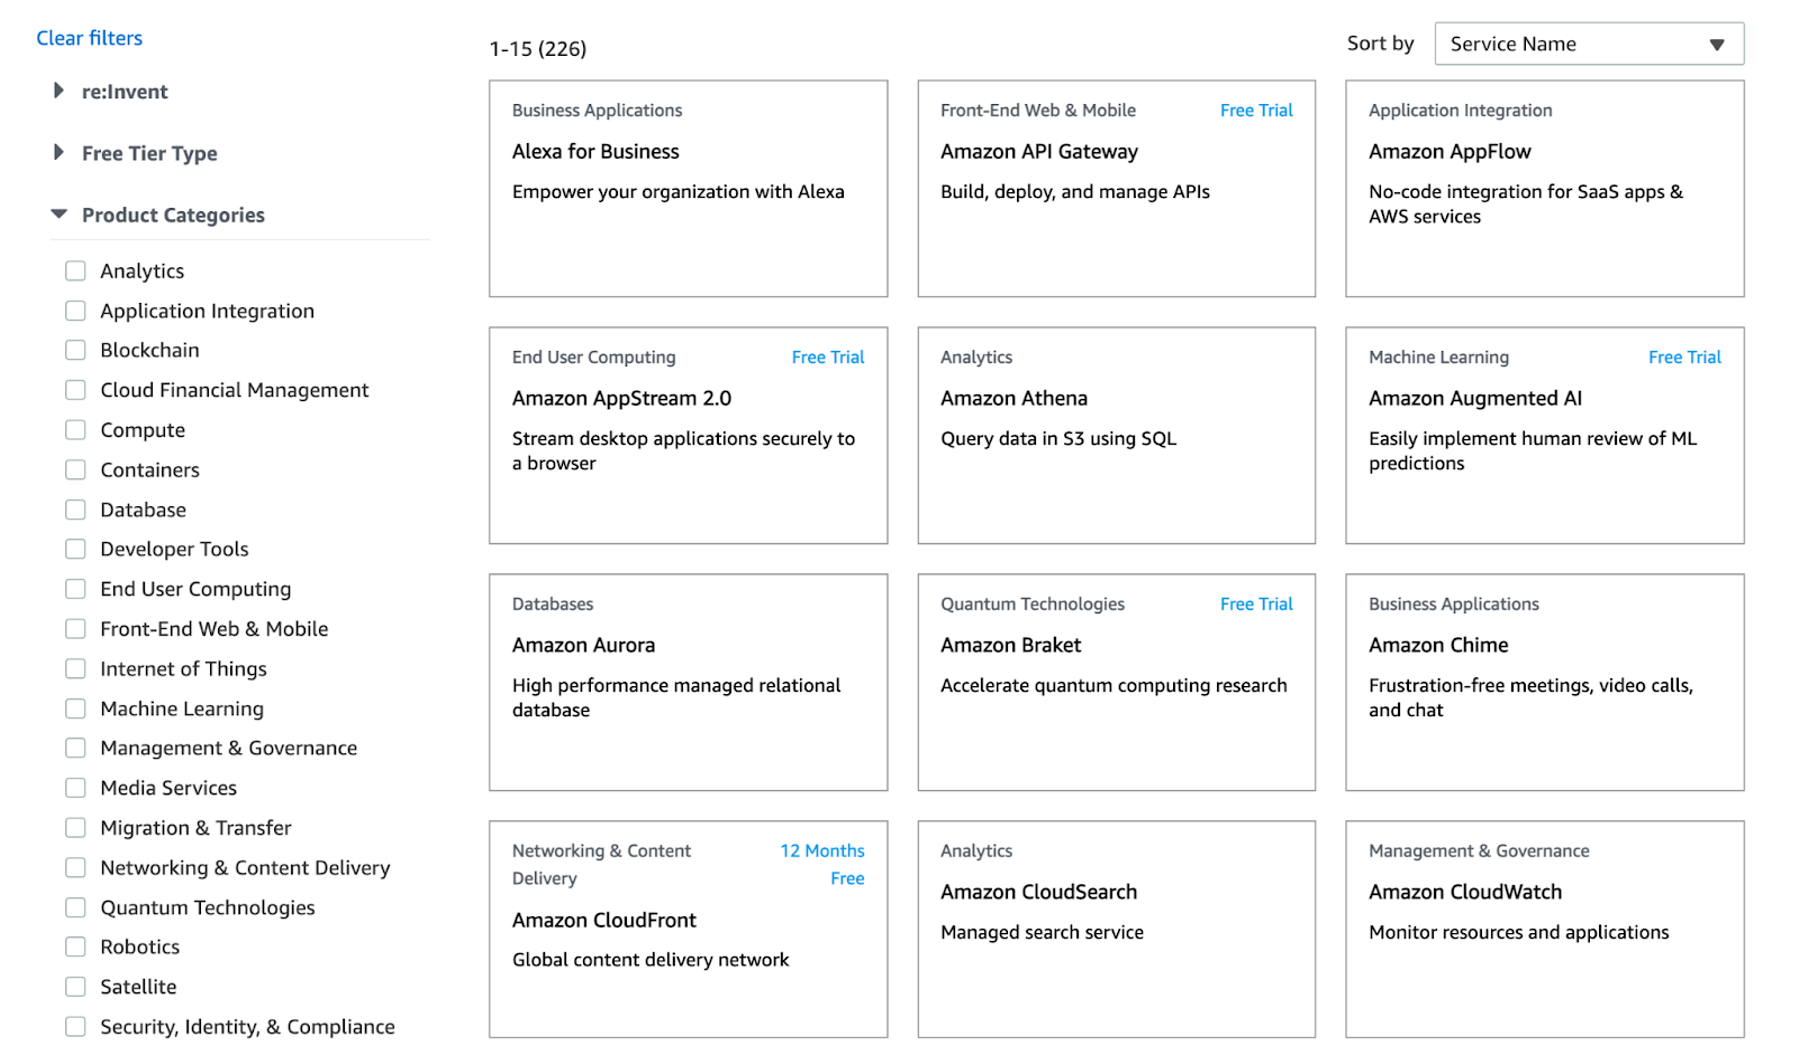Screen dimensions: 1800x1056
Task: Open the Sort by Service Name dropdown
Action: point(1588,43)
